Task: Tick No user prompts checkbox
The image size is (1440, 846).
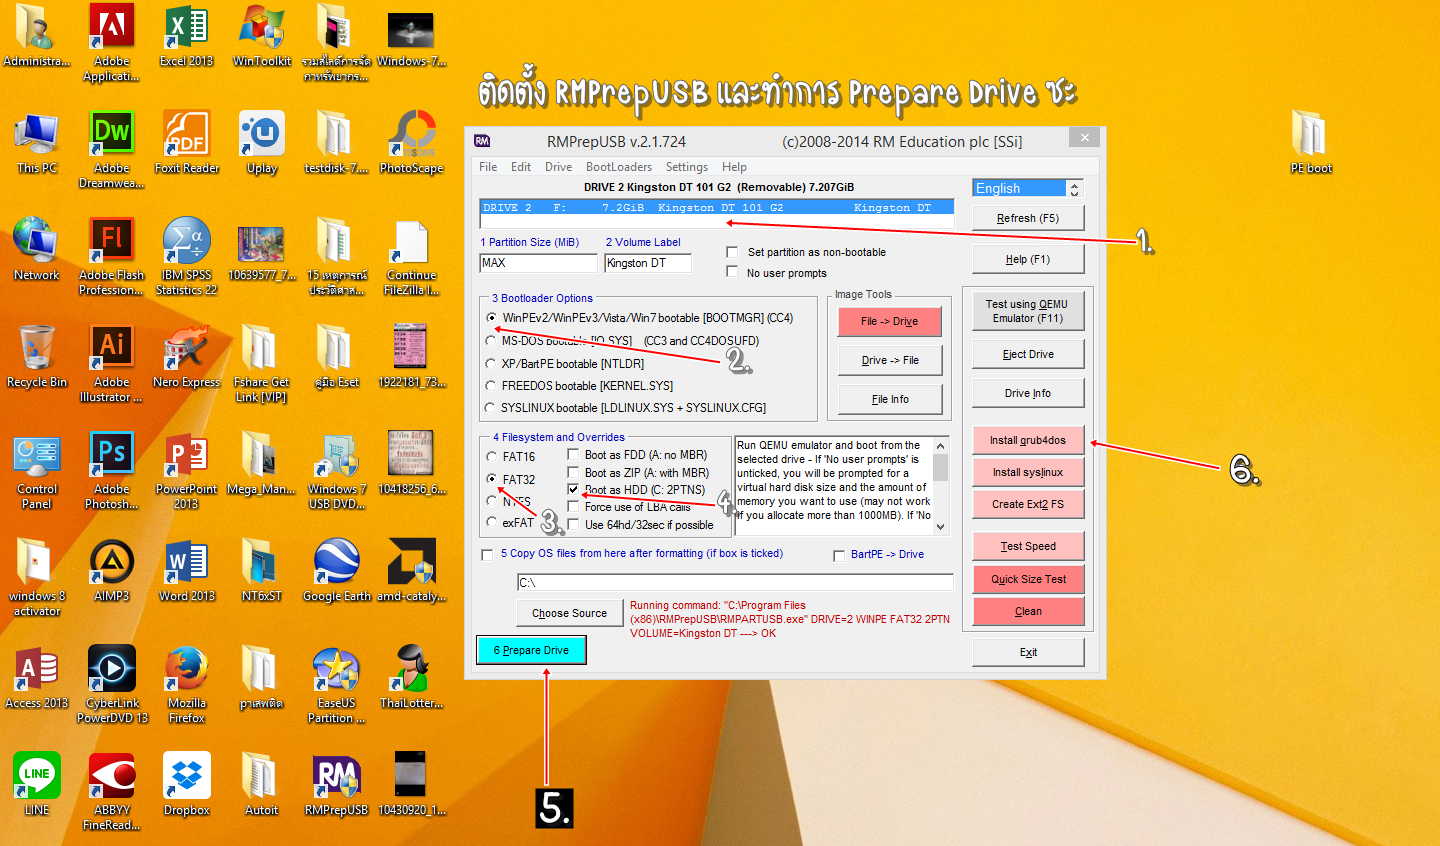Action: (732, 273)
